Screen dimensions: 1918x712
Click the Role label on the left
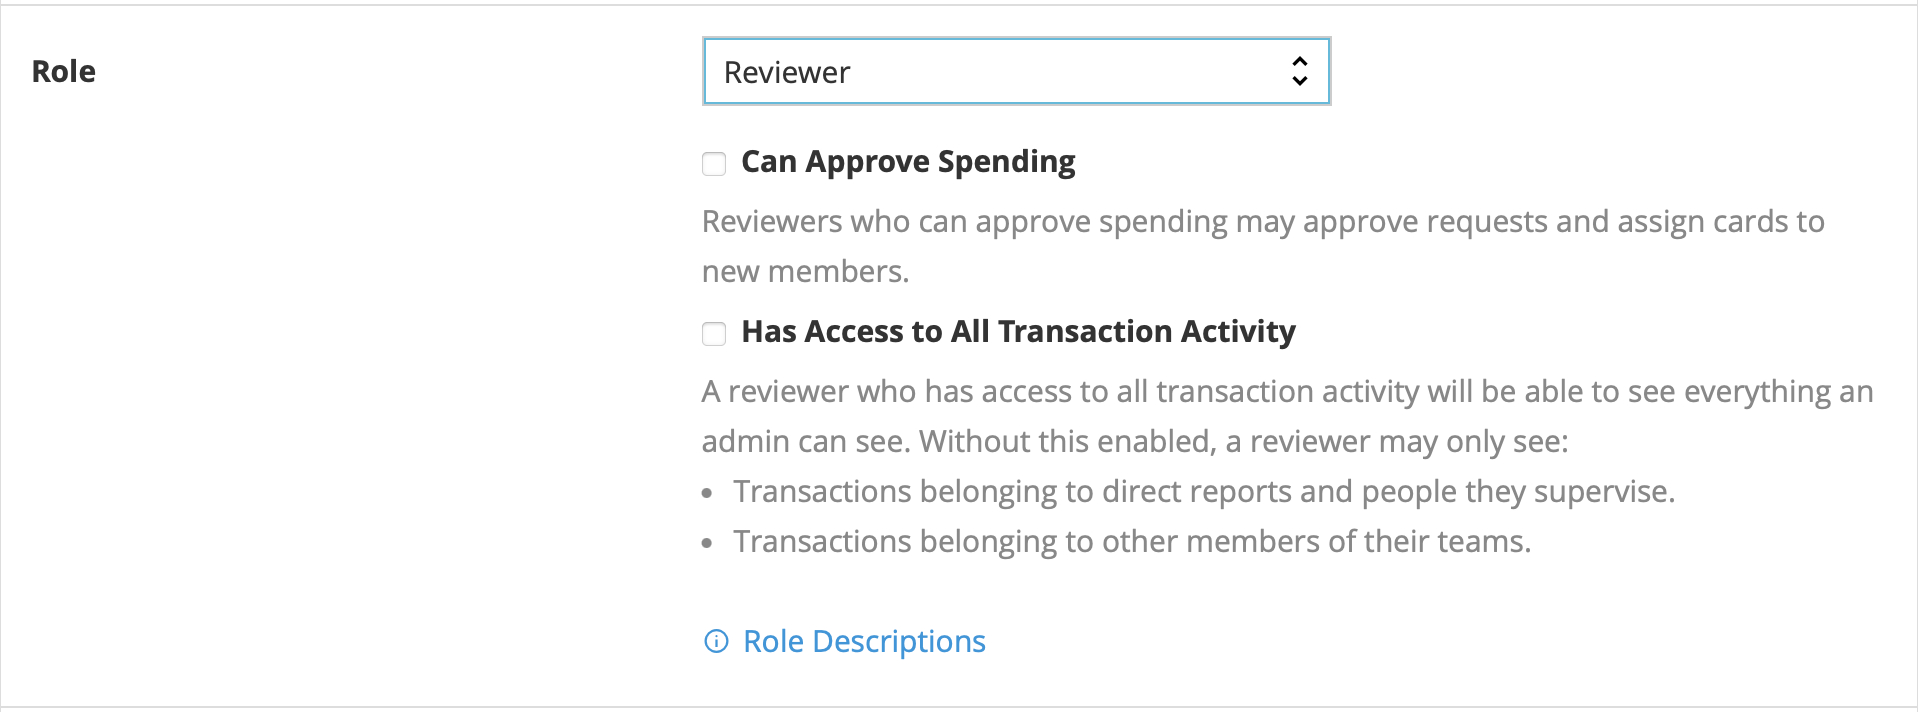(x=62, y=70)
